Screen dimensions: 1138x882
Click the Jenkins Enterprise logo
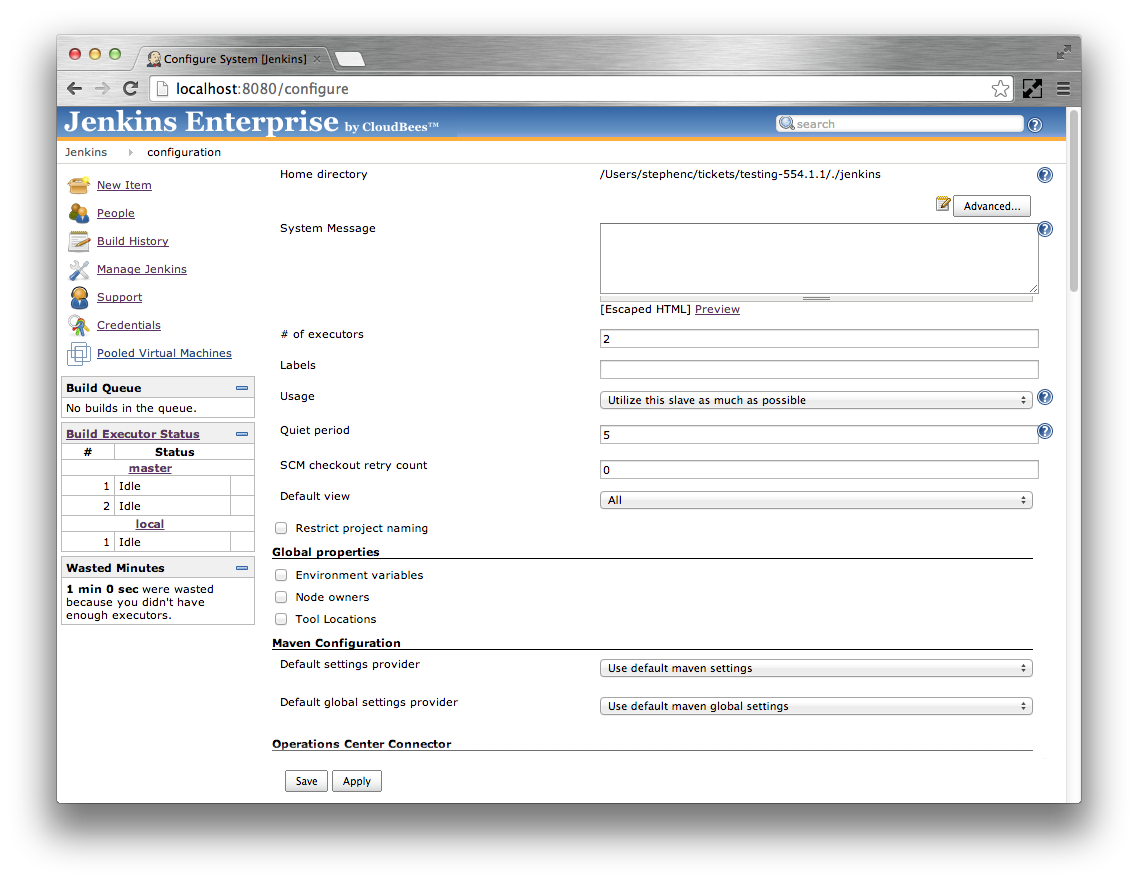click(x=251, y=122)
